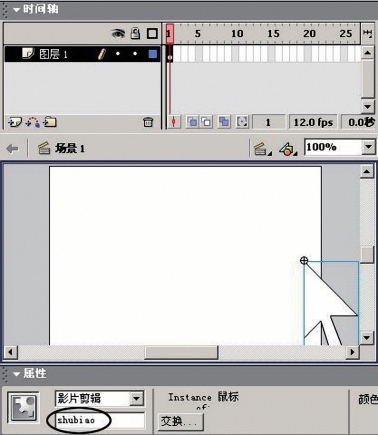Add a motion guide layer

coord(33,122)
